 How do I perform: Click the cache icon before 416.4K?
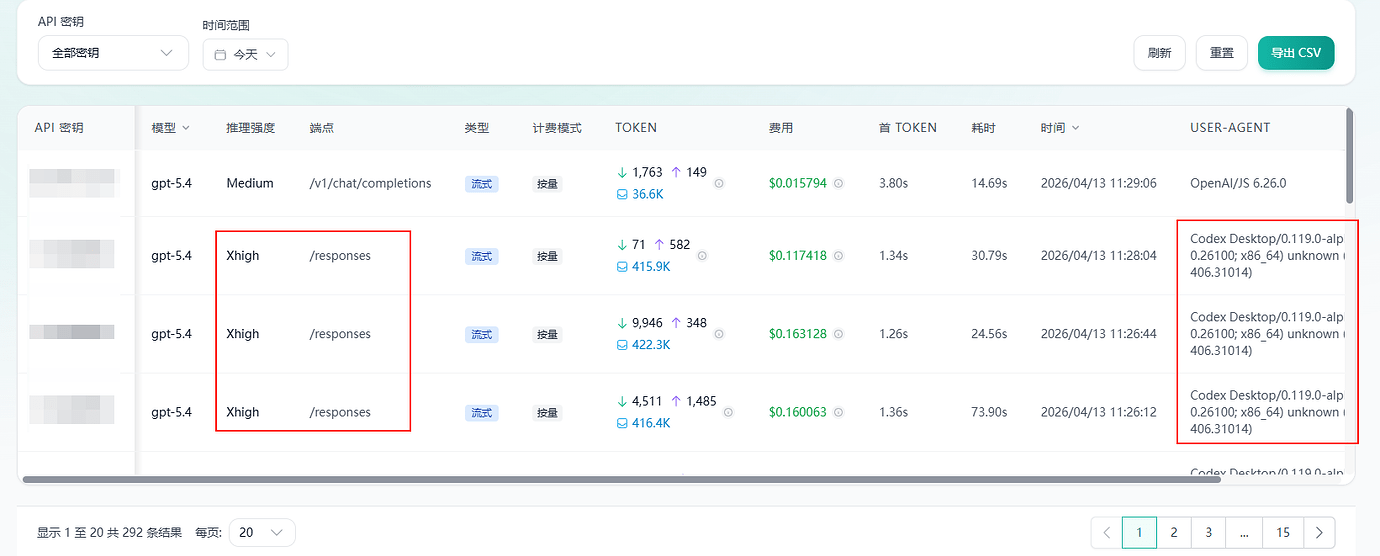tap(623, 423)
